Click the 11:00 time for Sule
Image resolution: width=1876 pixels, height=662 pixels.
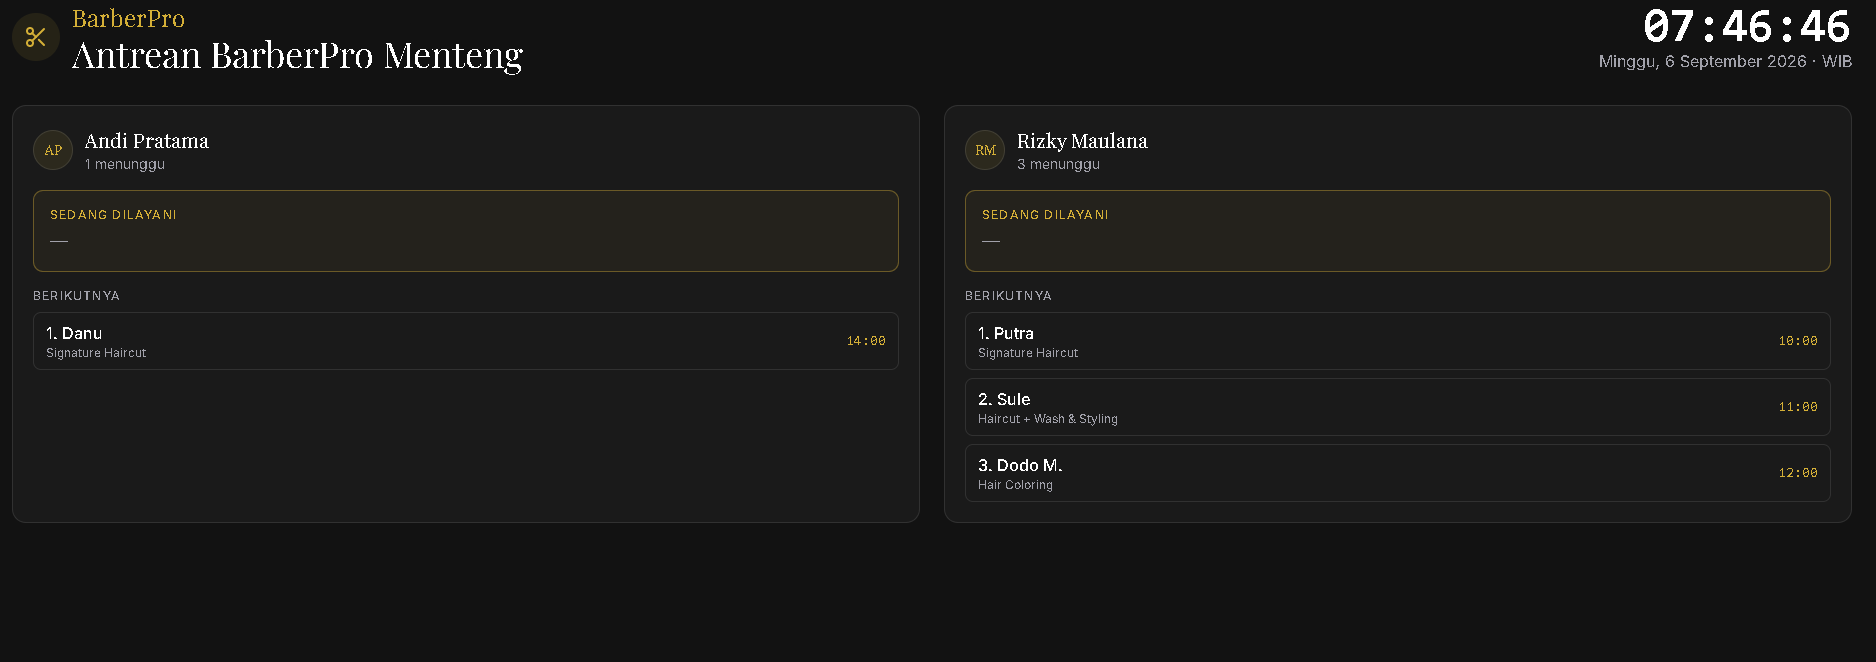coord(1798,407)
